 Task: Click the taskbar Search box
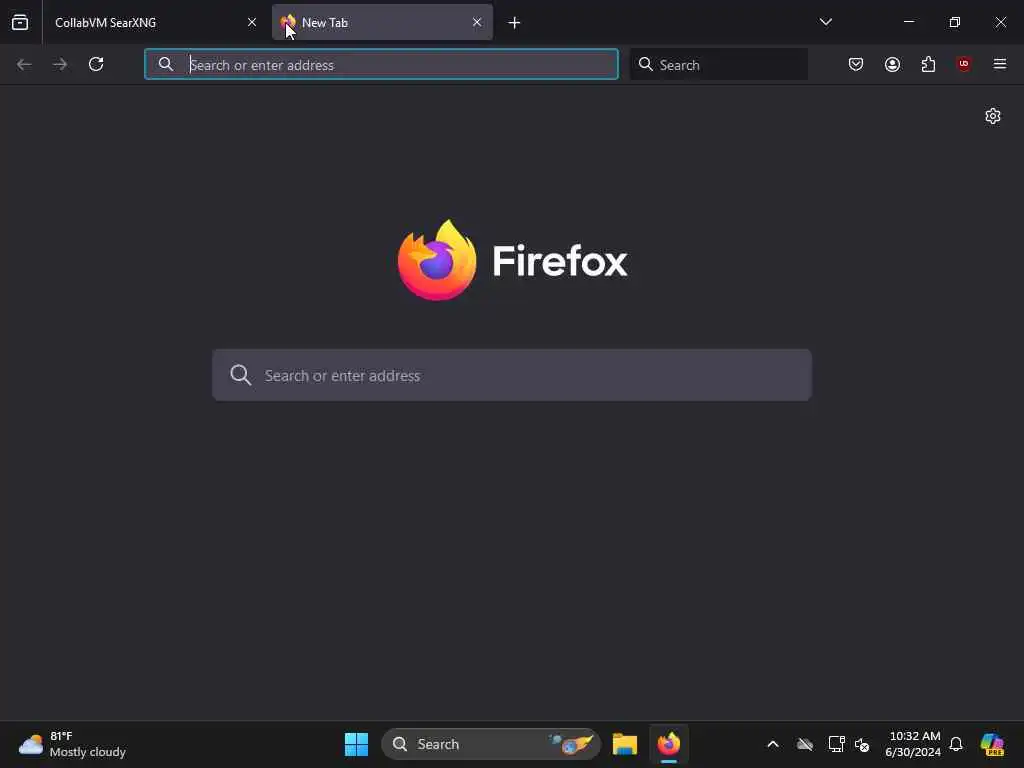491,744
